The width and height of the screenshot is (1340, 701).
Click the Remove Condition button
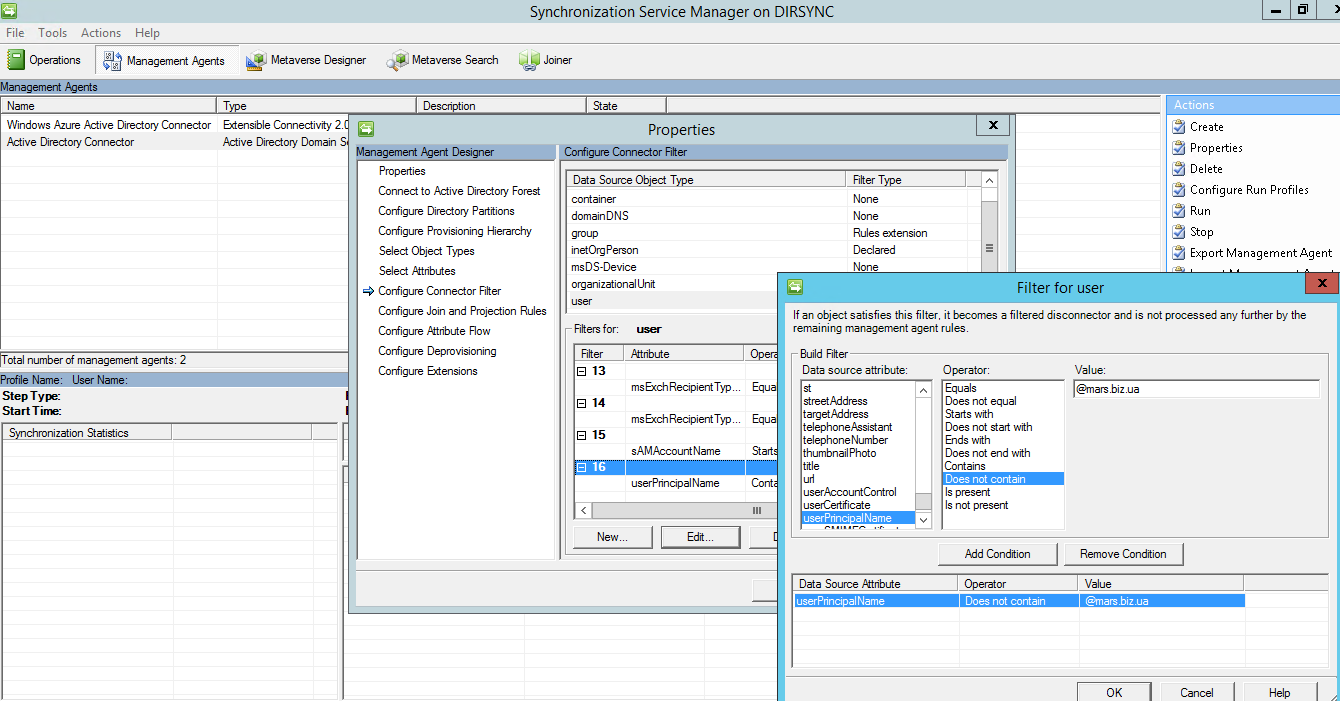[1123, 554]
